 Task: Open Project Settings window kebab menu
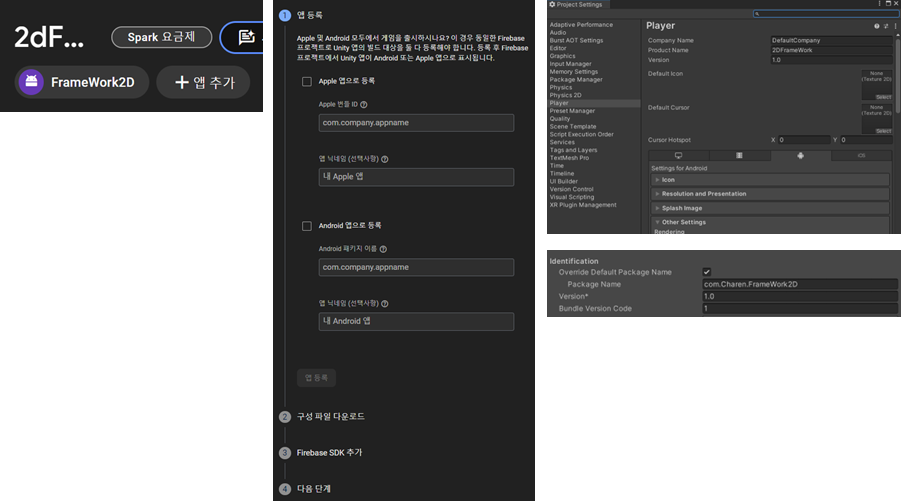pyautogui.click(x=879, y=3)
